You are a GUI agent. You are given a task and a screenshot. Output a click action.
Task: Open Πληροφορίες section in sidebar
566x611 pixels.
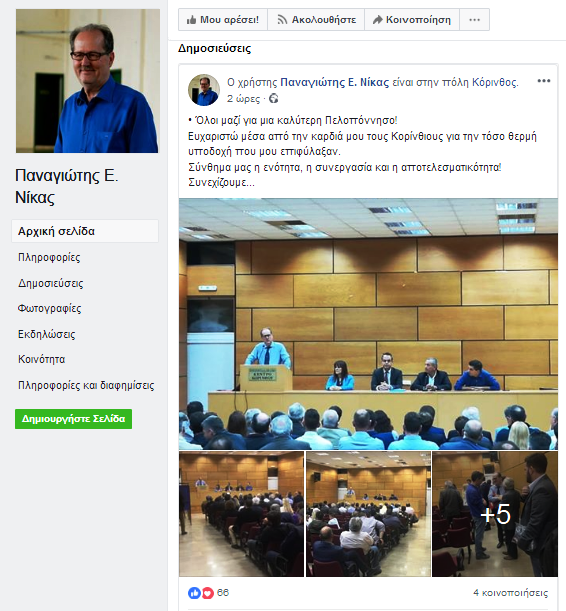(x=49, y=258)
